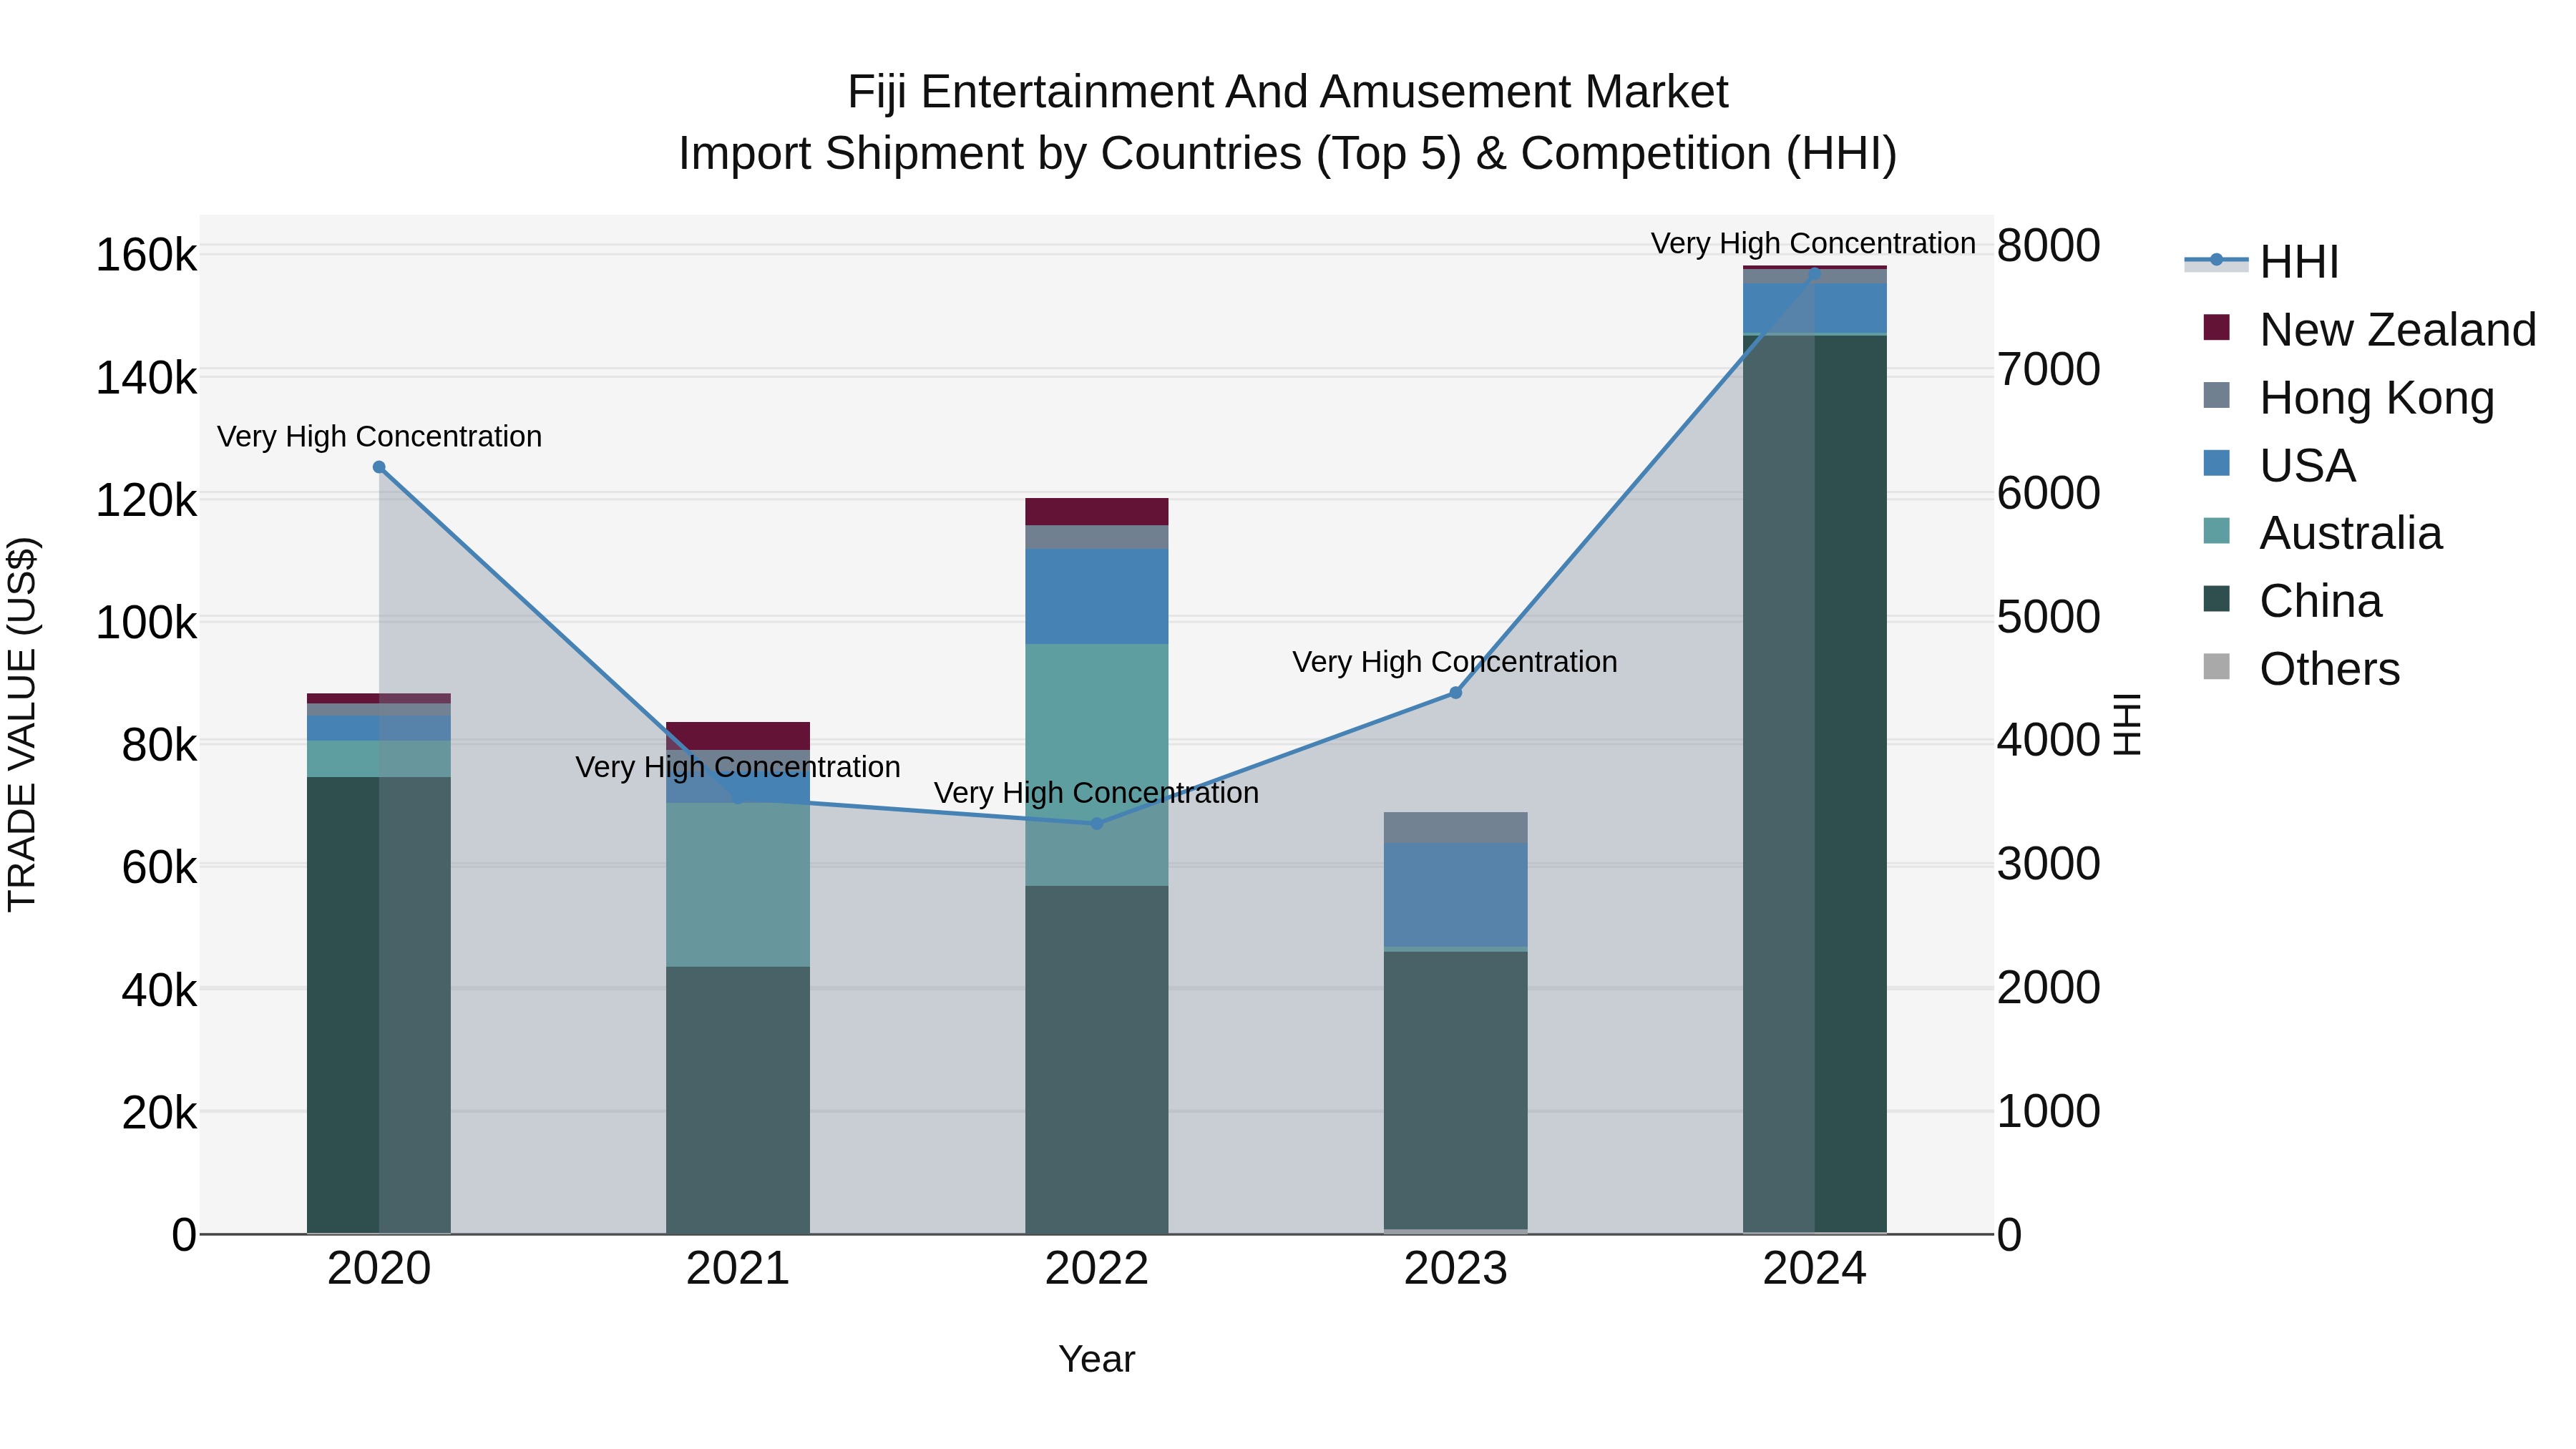Click Australia teal legend swatch
Screen dimensions: 2576x1449
pyautogui.click(x=2216, y=531)
